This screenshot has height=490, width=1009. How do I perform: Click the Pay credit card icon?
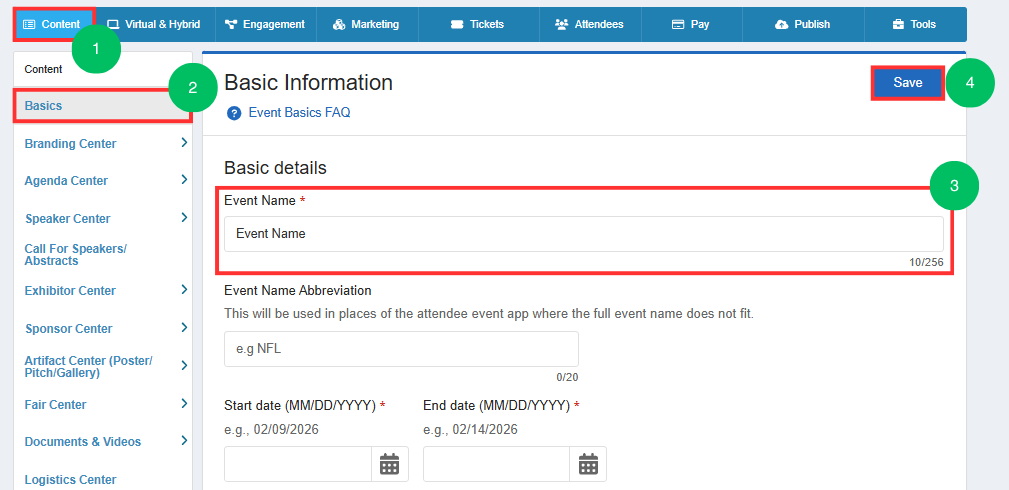(678, 24)
